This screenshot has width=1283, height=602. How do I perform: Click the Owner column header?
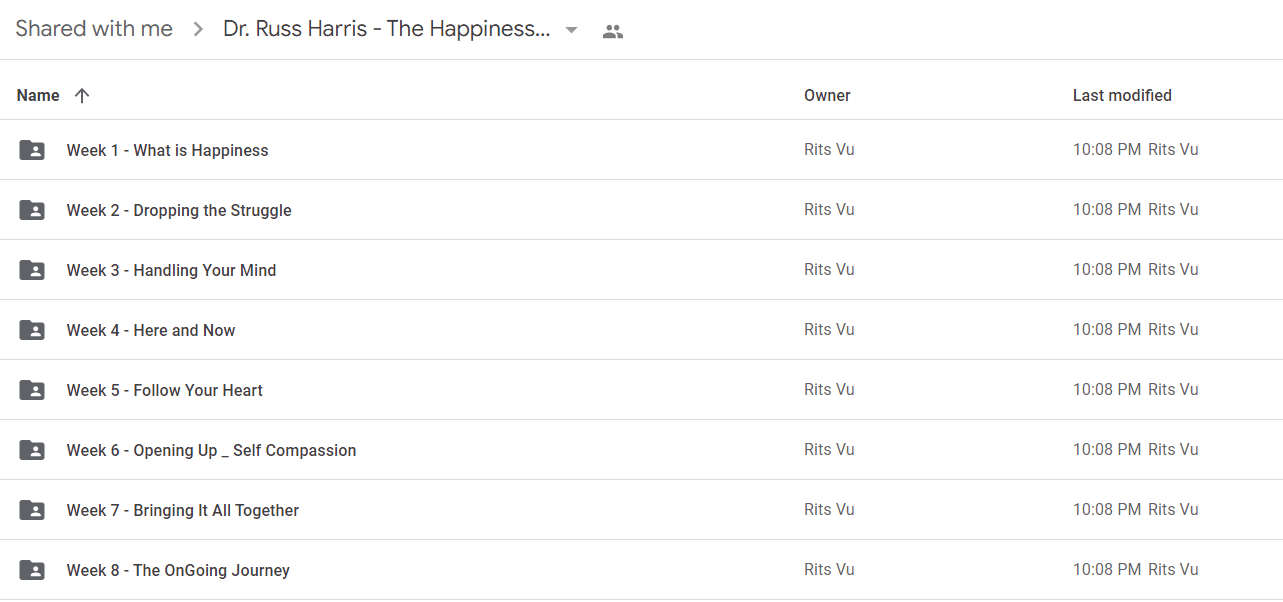pyautogui.click(x=827, y=96)
